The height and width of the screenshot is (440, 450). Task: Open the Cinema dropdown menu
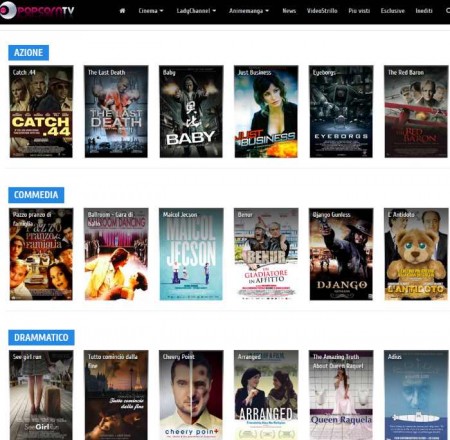(151, 11)
